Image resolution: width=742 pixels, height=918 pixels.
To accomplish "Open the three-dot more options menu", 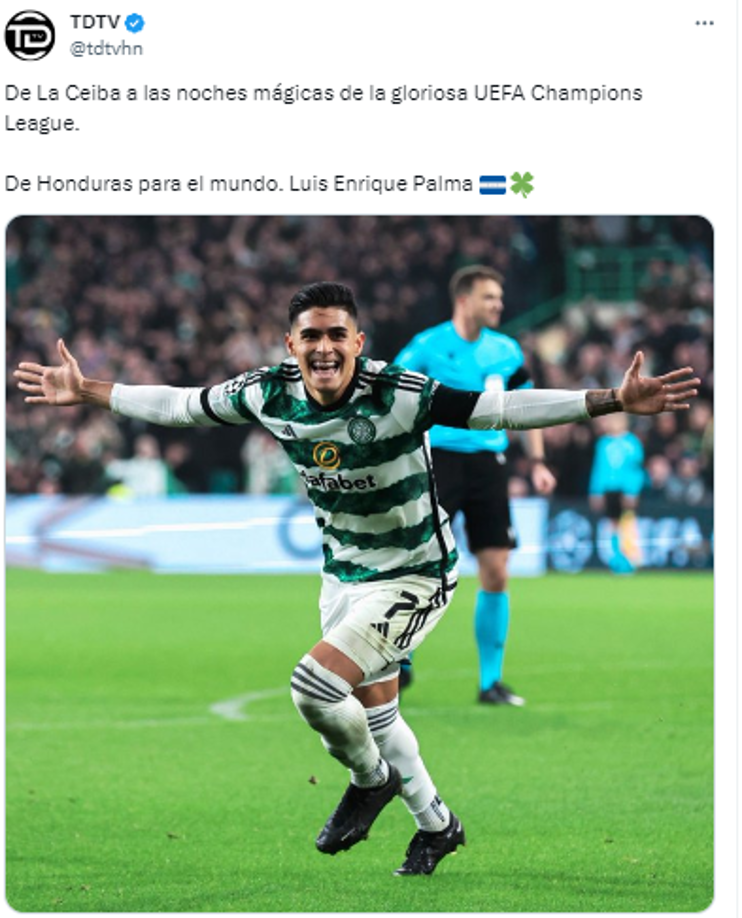I will [704, 23].
